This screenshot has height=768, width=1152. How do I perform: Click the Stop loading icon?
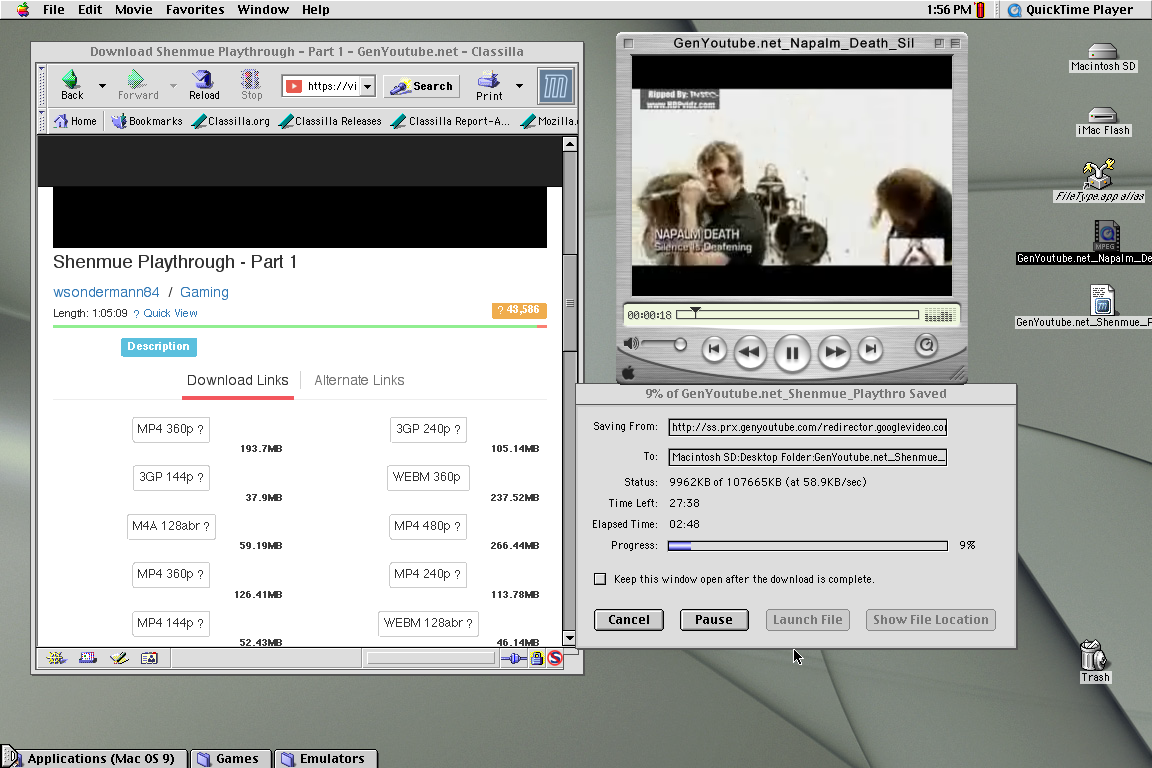(251, 85)
